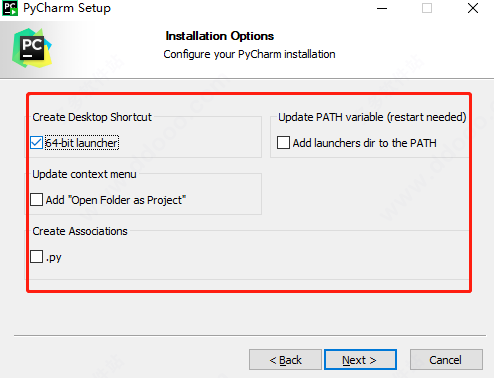Continue with the Next button
This screenshot has width=494, height=378.
[360, 360]
